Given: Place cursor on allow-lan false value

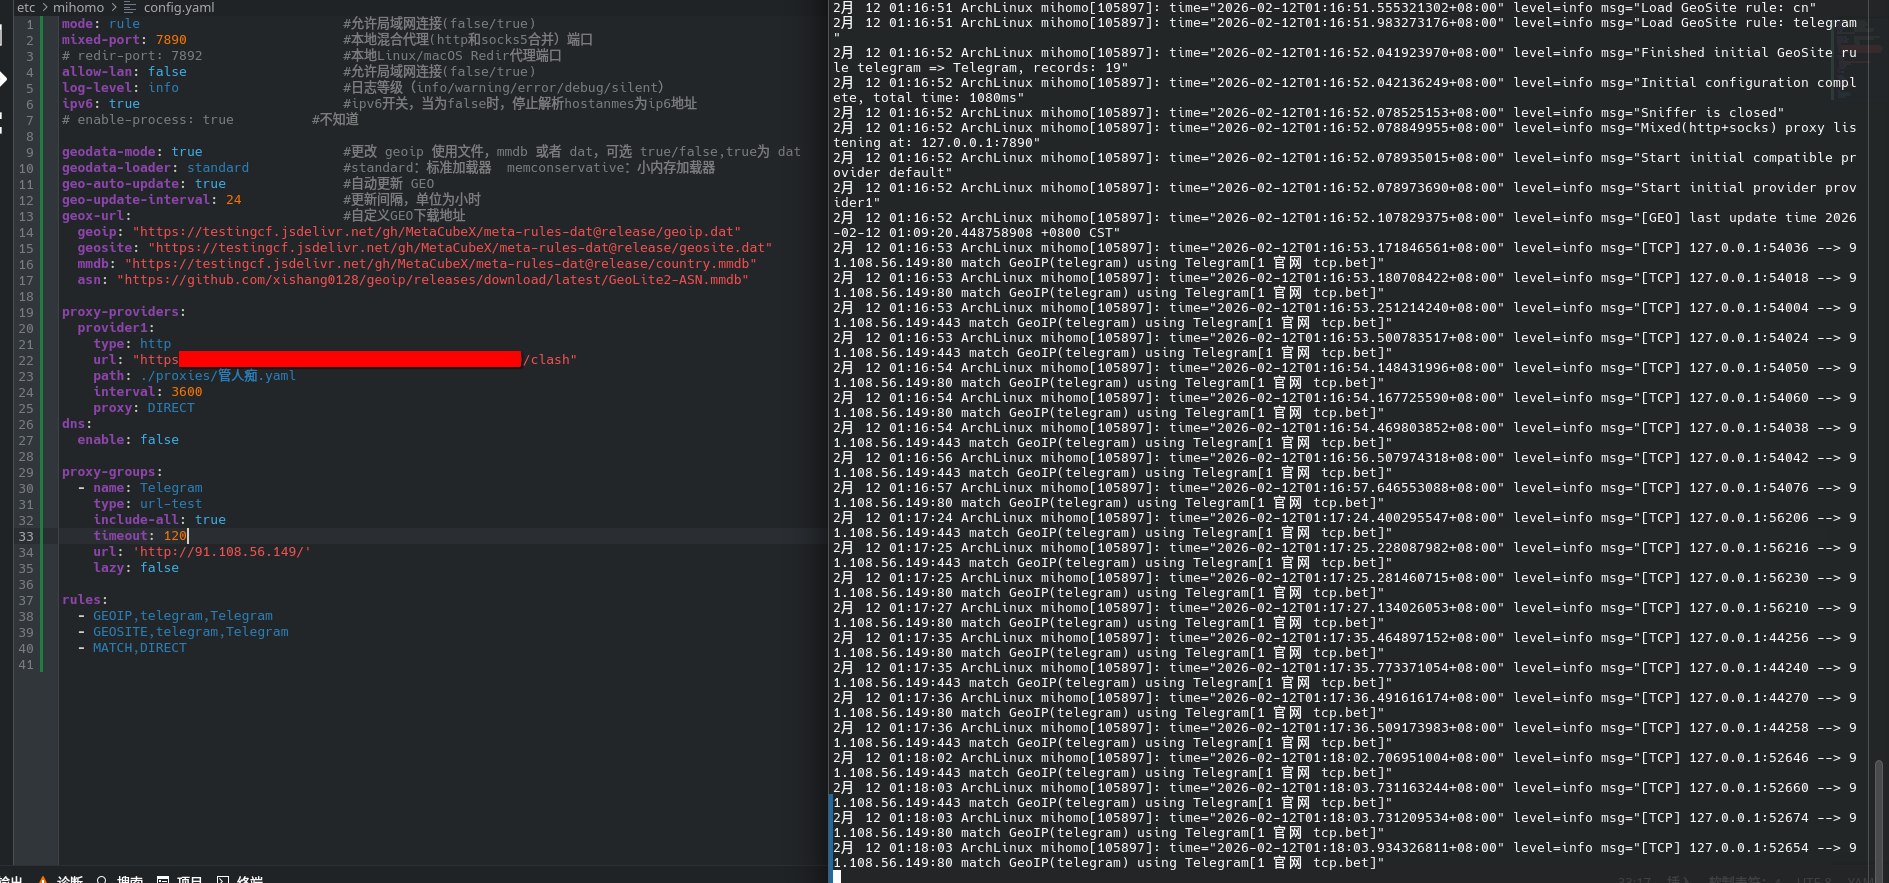Looking at the screenshot, I should (167, 72).
